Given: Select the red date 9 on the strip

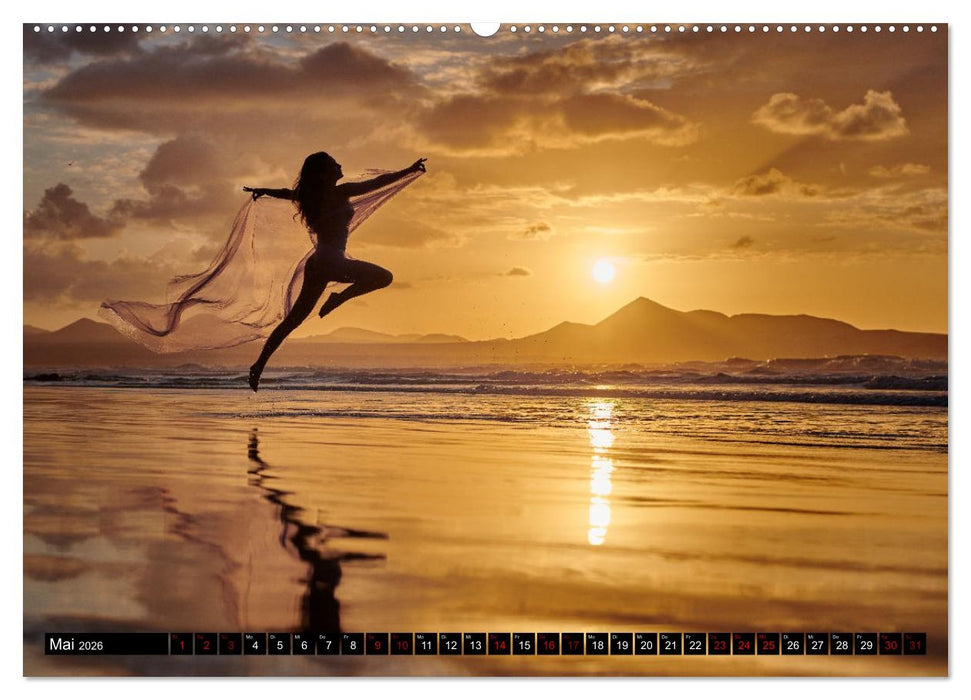Looking at the screenshot, I should coord(377,645).
